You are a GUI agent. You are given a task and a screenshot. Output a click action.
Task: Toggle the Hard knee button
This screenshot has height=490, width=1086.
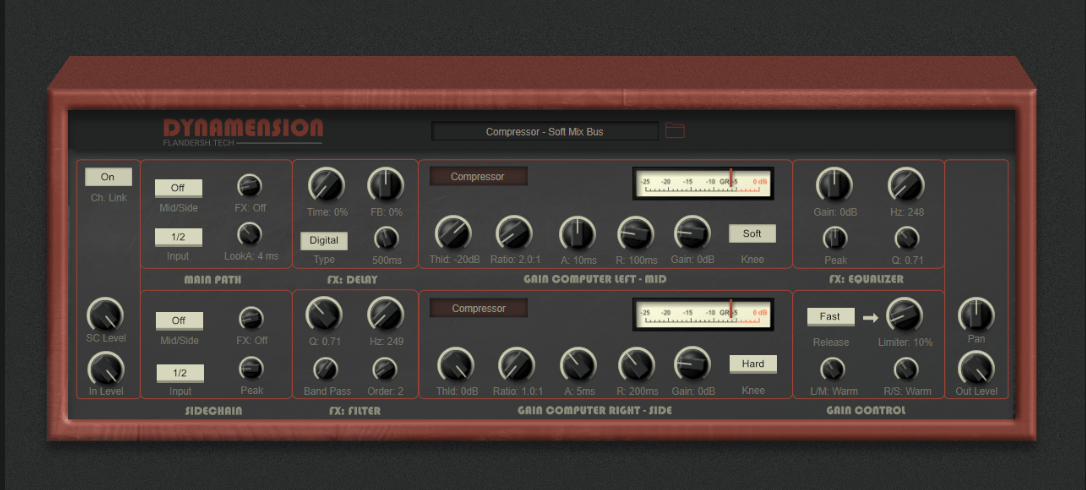(753, 364)
